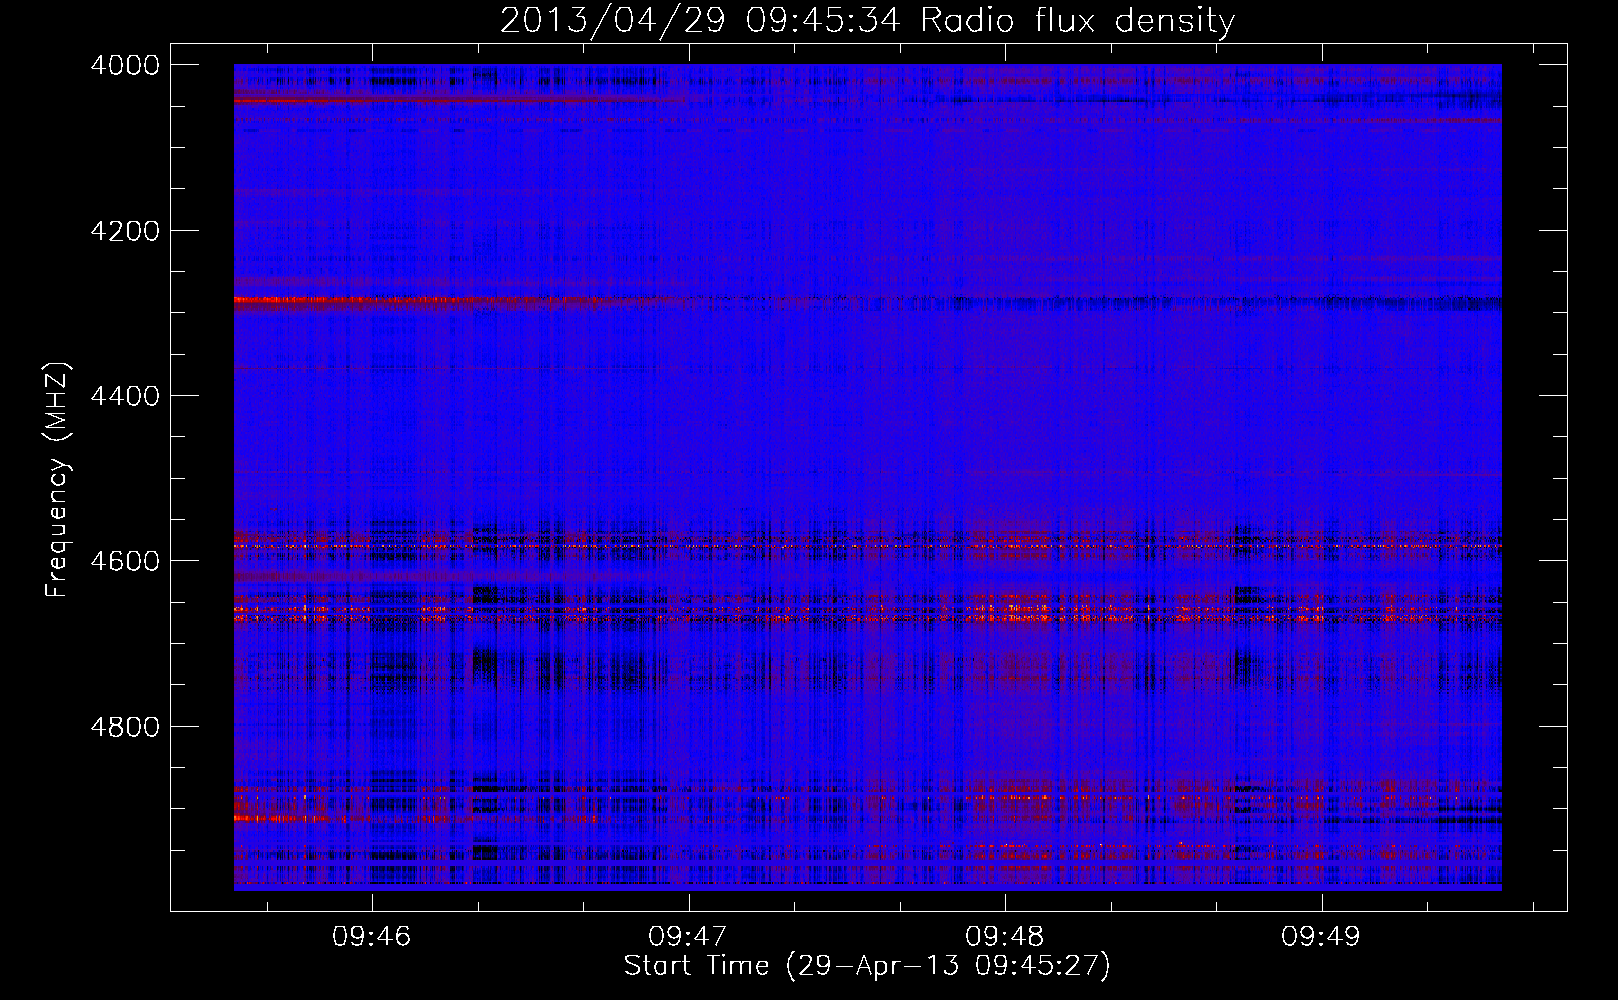Screen dimensions: 1618x1000
Task: Click the 4200 frequency axis label
Action: (125, 231)
